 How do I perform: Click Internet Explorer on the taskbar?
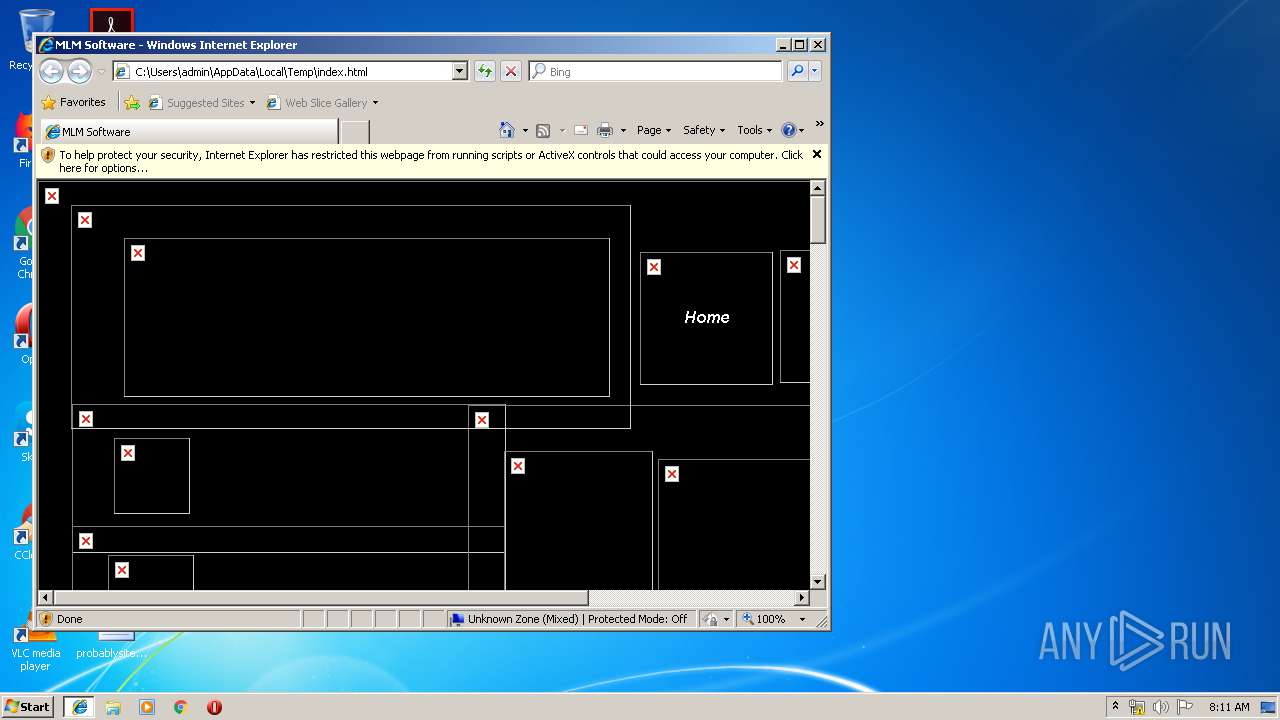(x=79, y=706)
